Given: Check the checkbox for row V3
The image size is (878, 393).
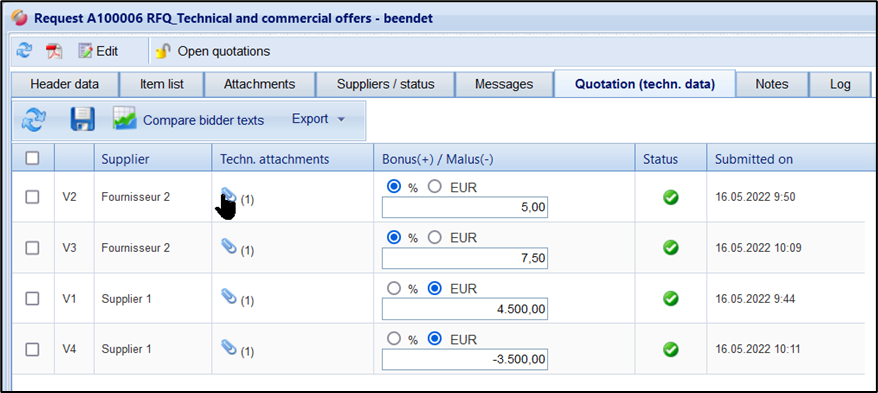Looking at the screenshot, I should pos(32,248).
